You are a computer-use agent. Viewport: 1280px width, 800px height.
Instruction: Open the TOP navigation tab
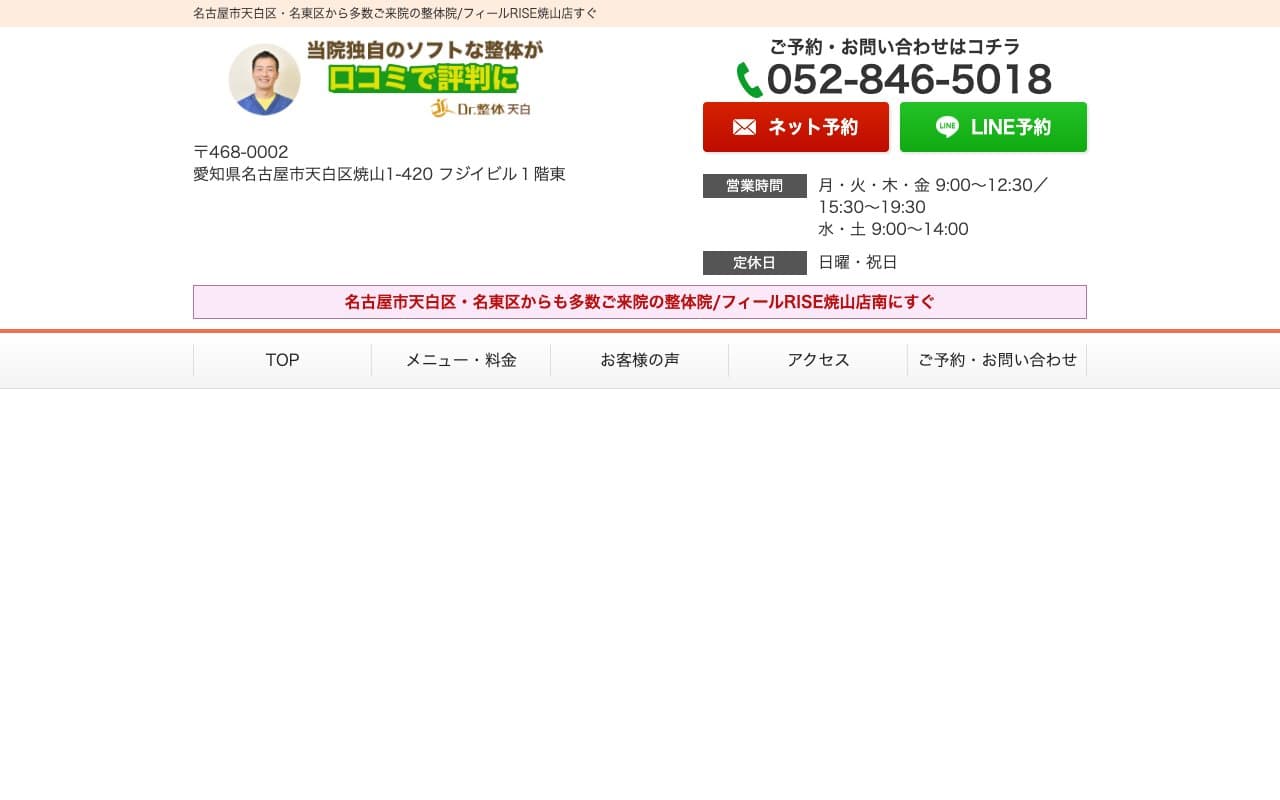(282, 360)
